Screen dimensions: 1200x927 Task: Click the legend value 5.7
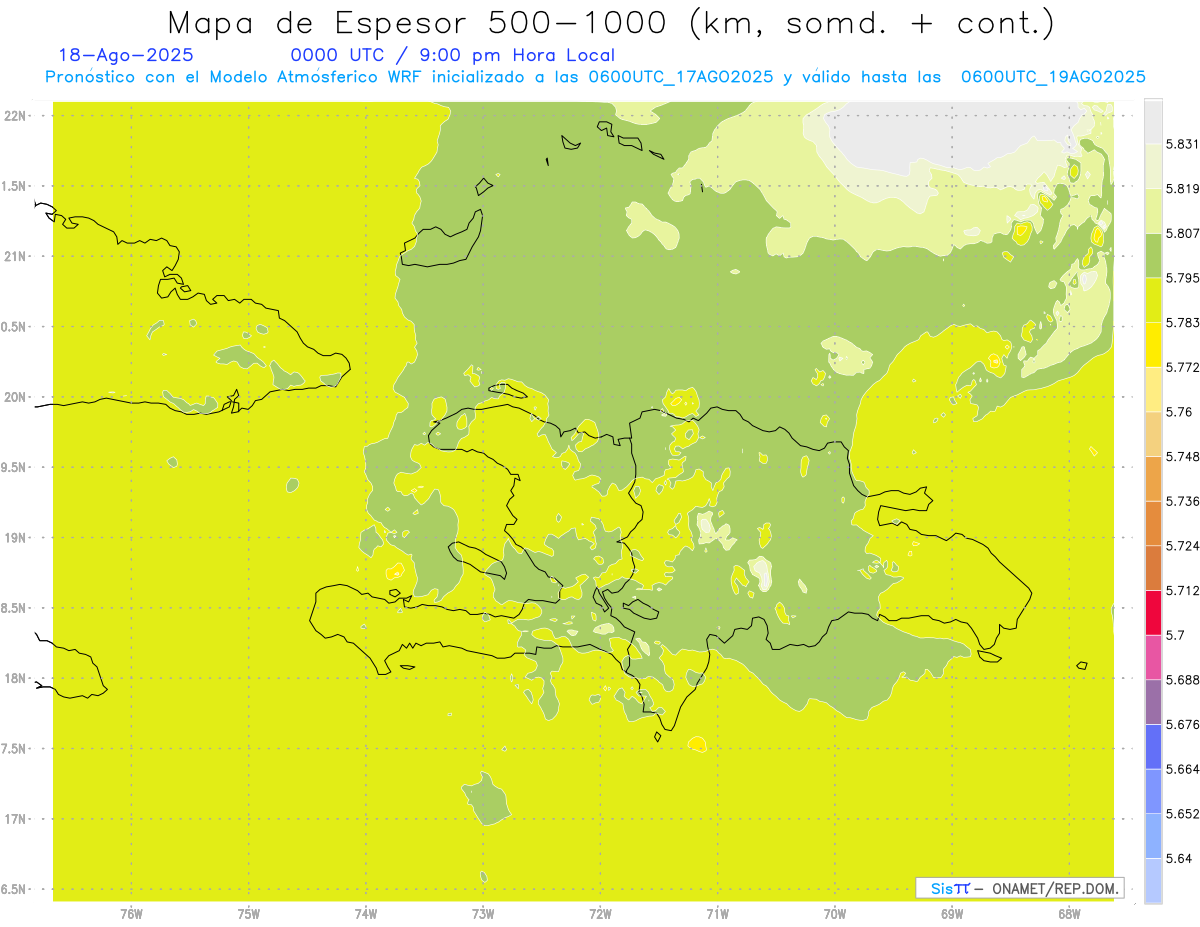(1175, 635)
